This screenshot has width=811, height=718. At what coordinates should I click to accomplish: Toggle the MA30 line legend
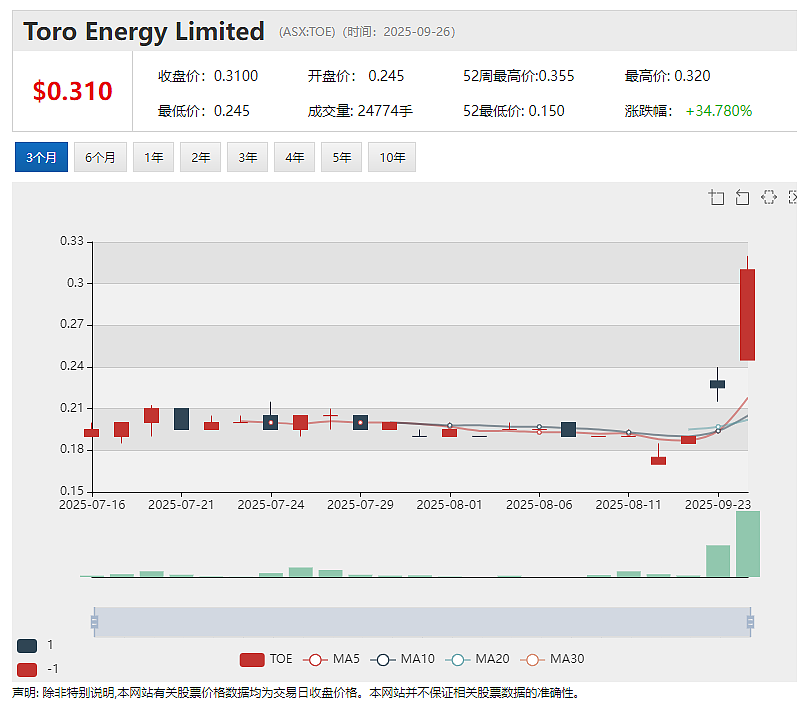(552, 660)
